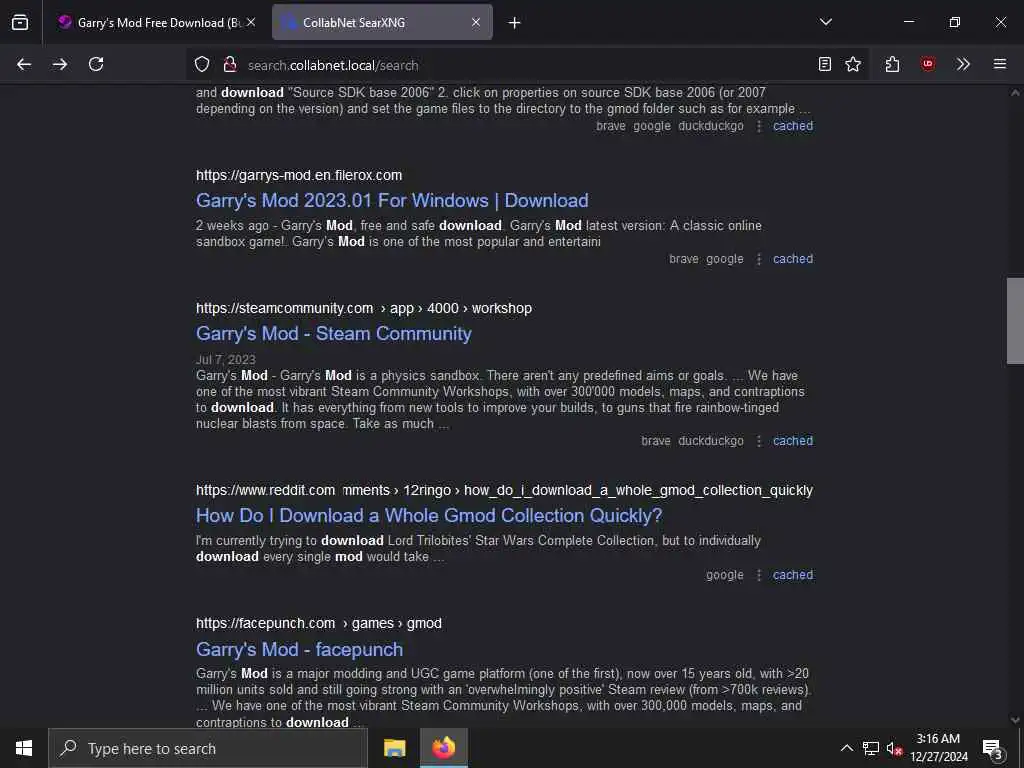The image size is (1024, 768).
Task: Open cached link for filerox result
Action: (x=793, y=259)
